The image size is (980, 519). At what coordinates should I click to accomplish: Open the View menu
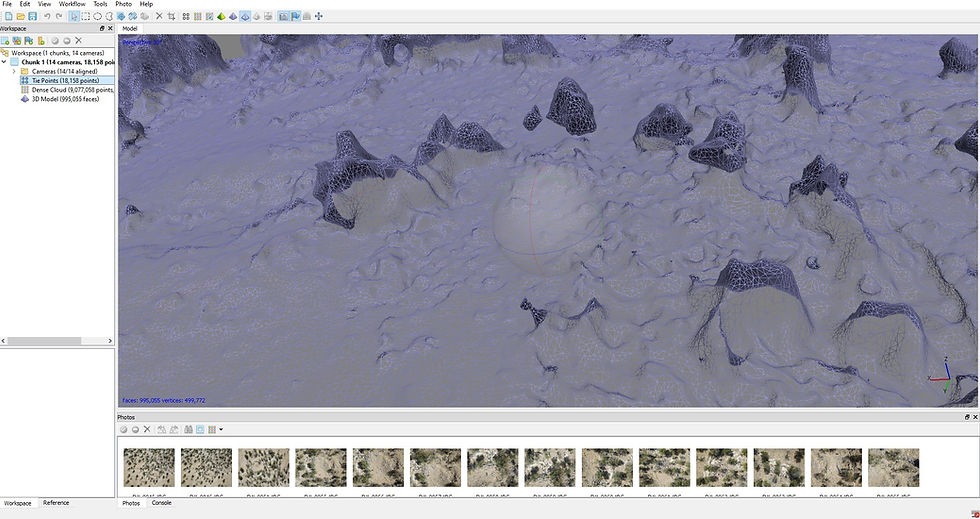(x=44, y=4)
